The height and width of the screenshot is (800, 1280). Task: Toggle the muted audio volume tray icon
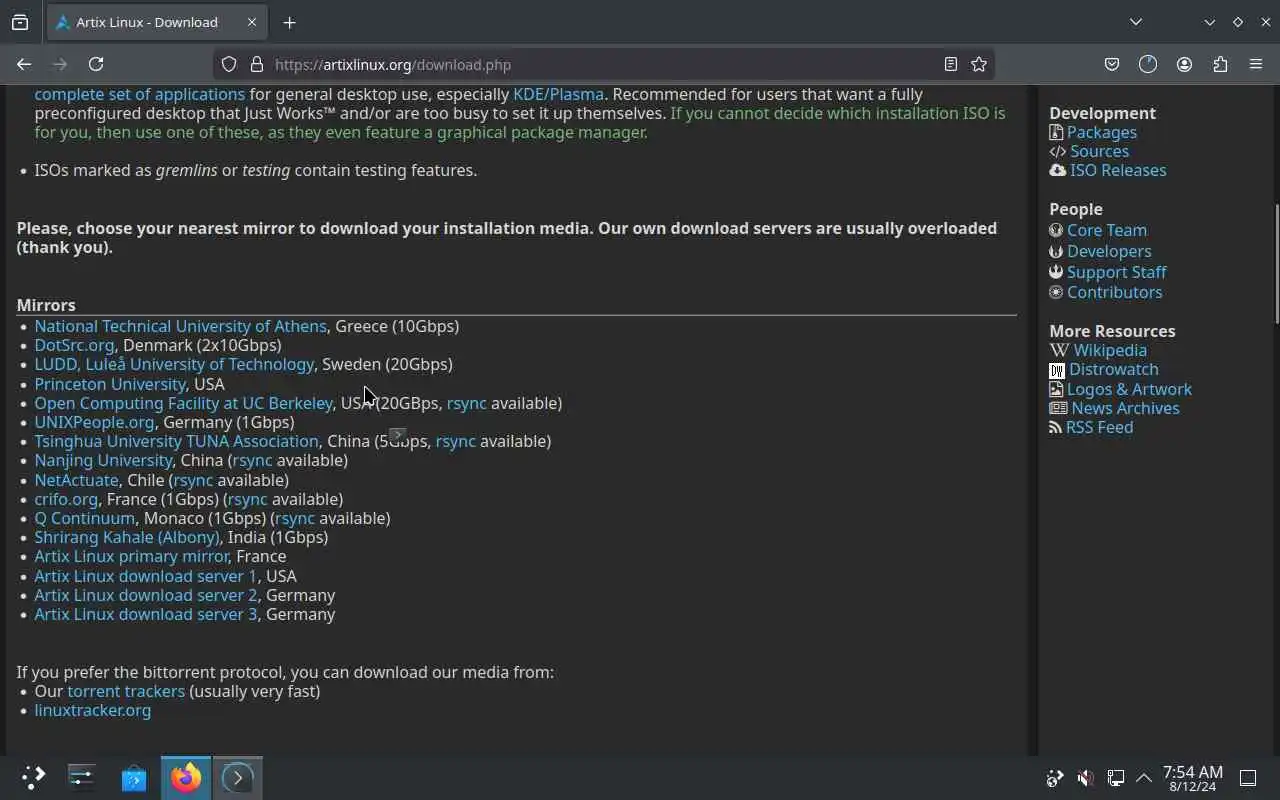pyautogui.click(x=1086, y=778)
